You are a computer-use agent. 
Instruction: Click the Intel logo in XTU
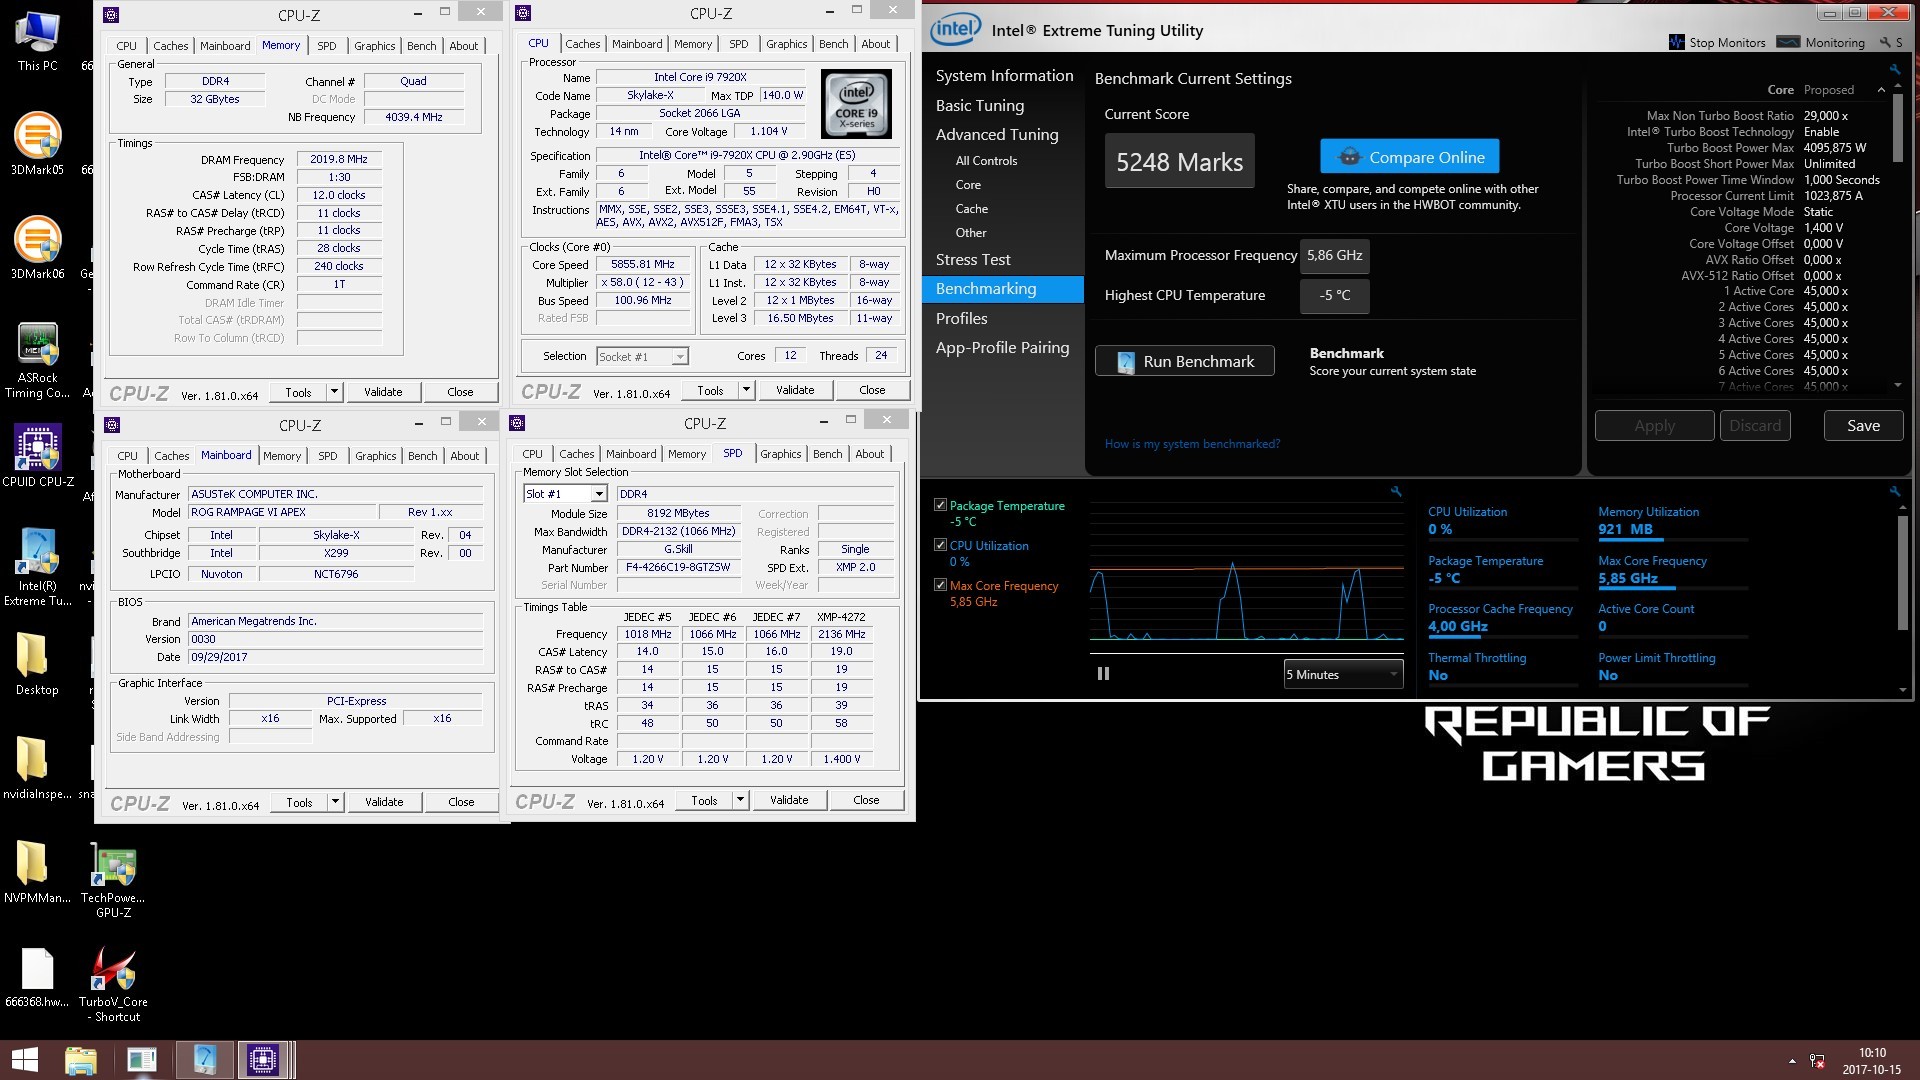click(955, 29)
